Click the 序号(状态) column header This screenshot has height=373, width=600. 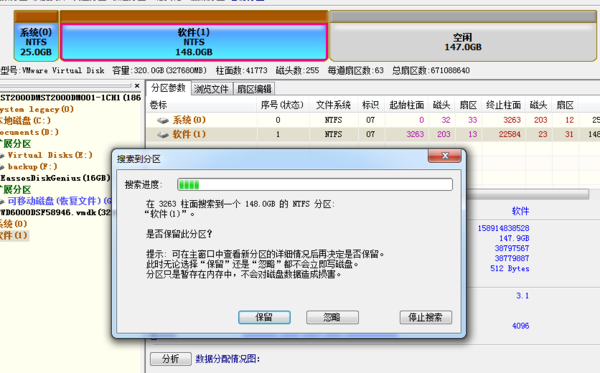click(x=283, y=105)
